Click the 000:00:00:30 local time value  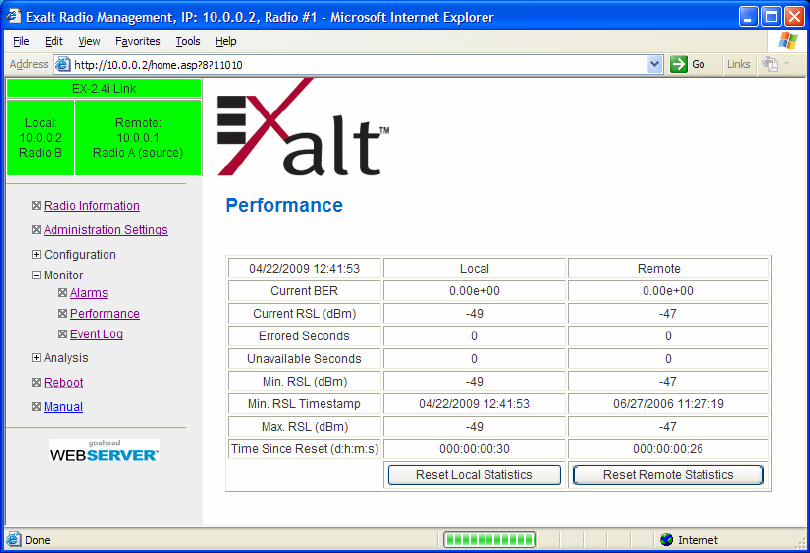474,449
